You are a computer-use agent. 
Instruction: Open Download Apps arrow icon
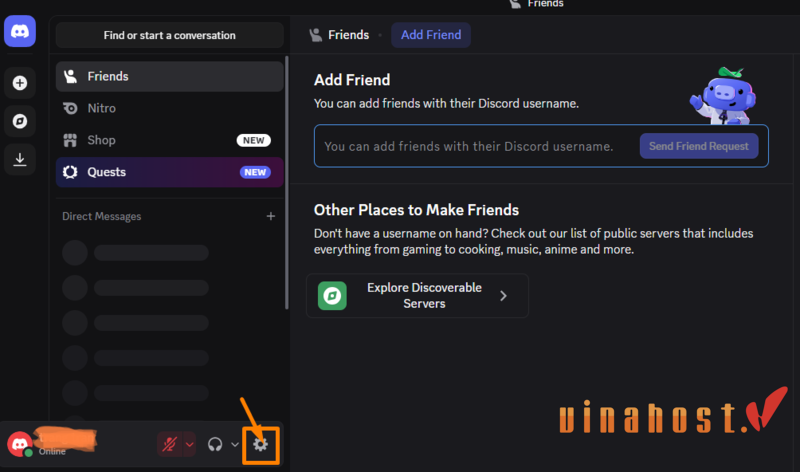20,159
